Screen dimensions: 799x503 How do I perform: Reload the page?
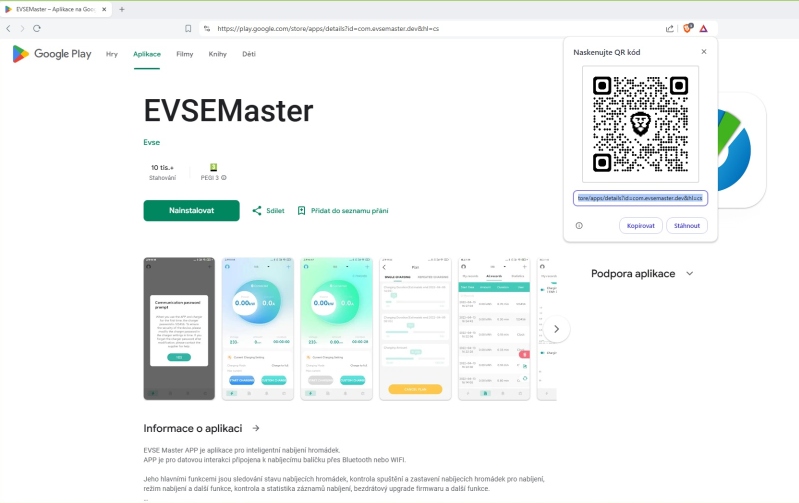coord(37,29)
